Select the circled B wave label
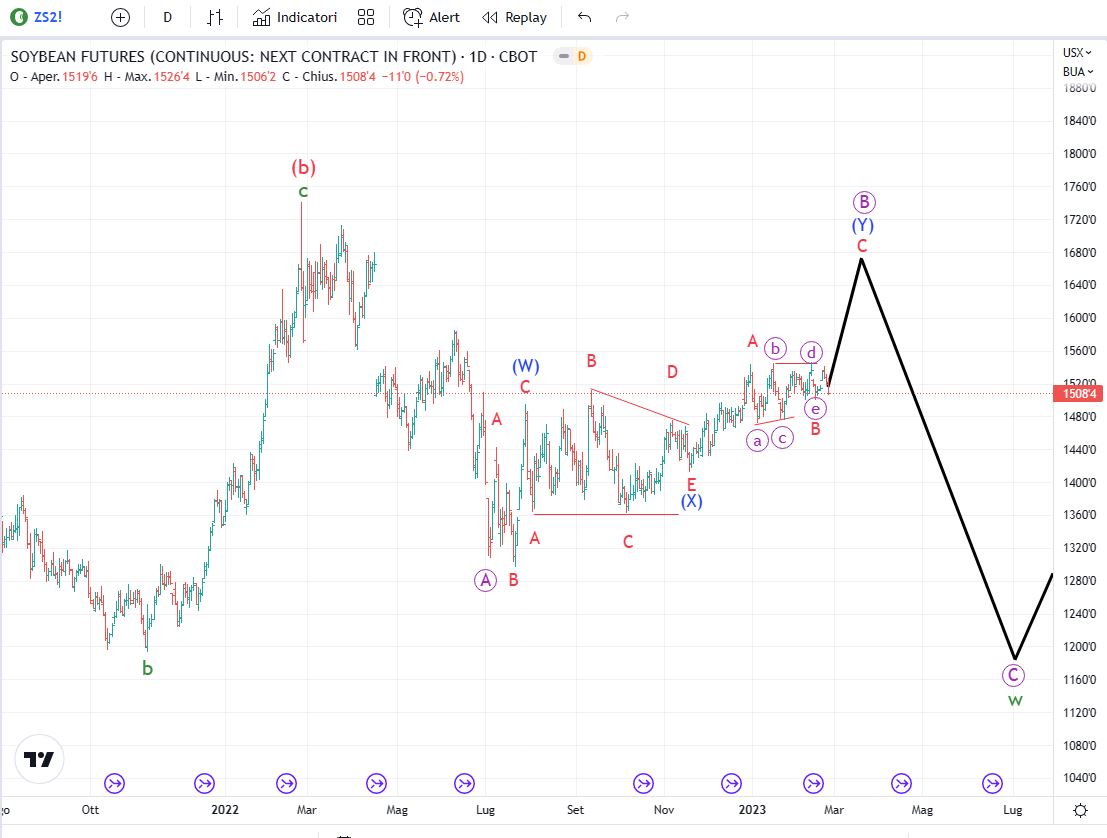1107x838 pixels. click(x=864, y=203)
